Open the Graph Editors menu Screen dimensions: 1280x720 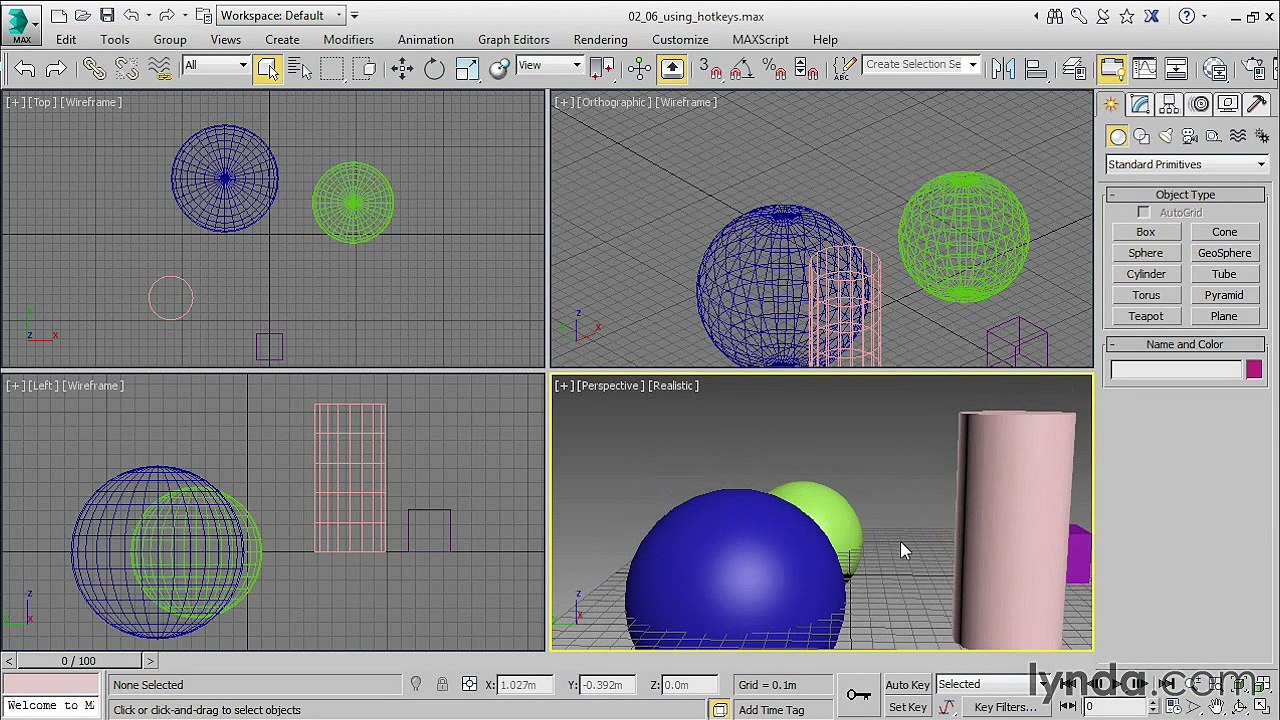513,39
